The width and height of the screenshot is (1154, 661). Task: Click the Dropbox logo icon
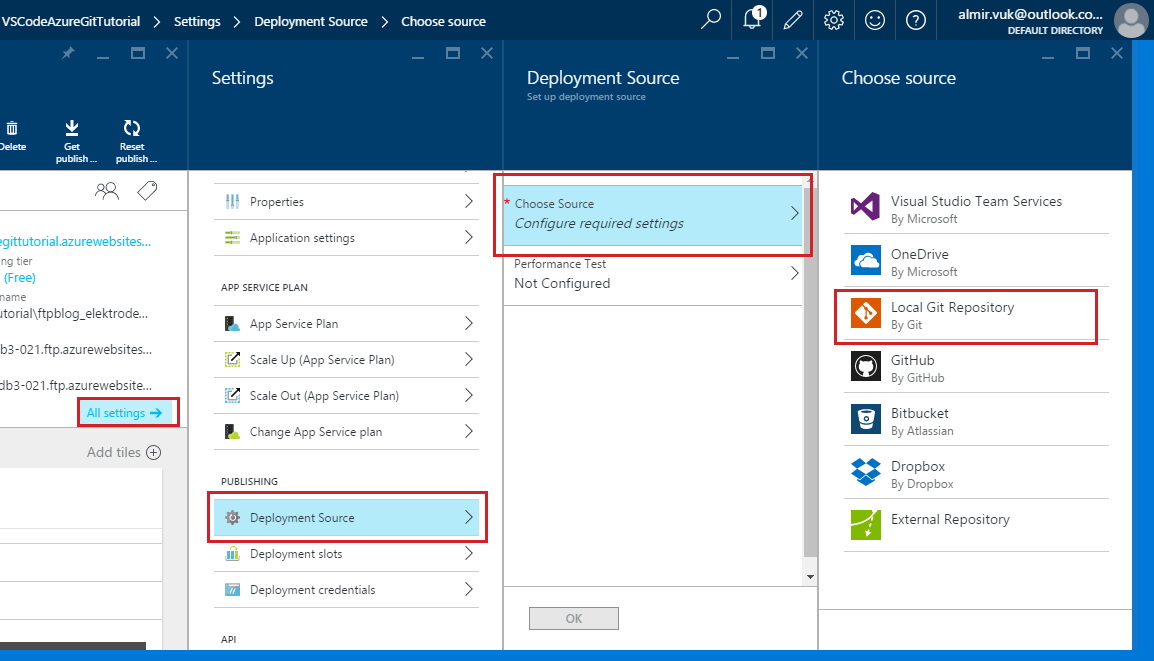pyautogui.click(x=866, y=472)
